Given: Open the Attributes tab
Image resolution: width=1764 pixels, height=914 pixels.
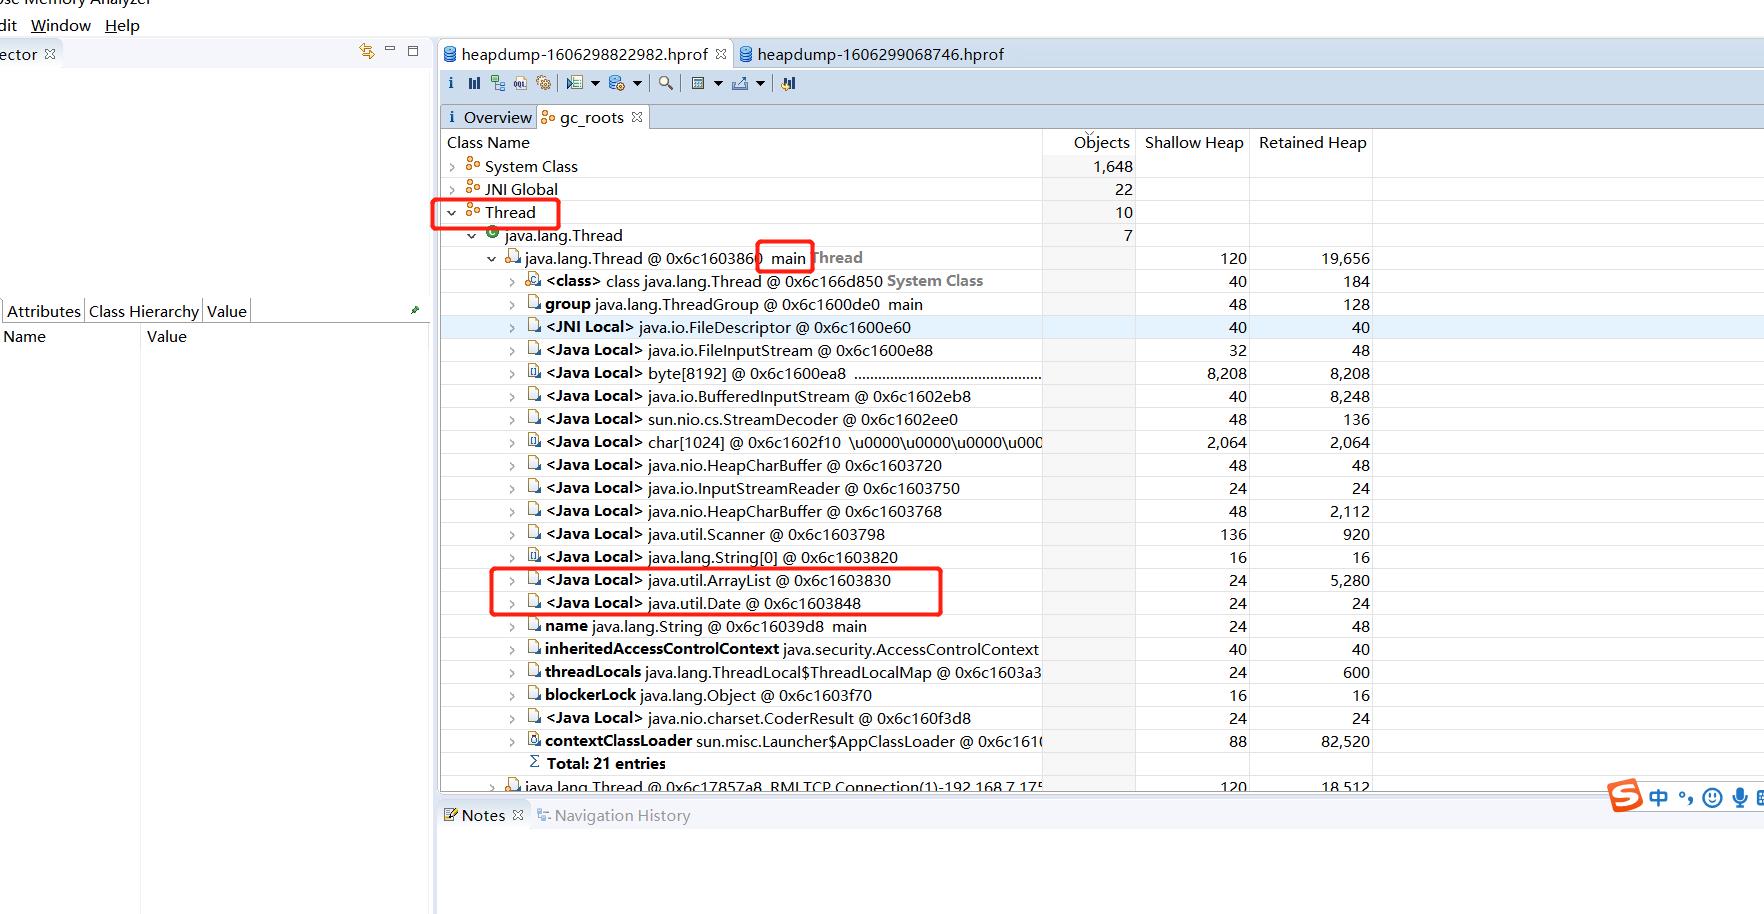Looking at the screenshot, I should 43,311.
